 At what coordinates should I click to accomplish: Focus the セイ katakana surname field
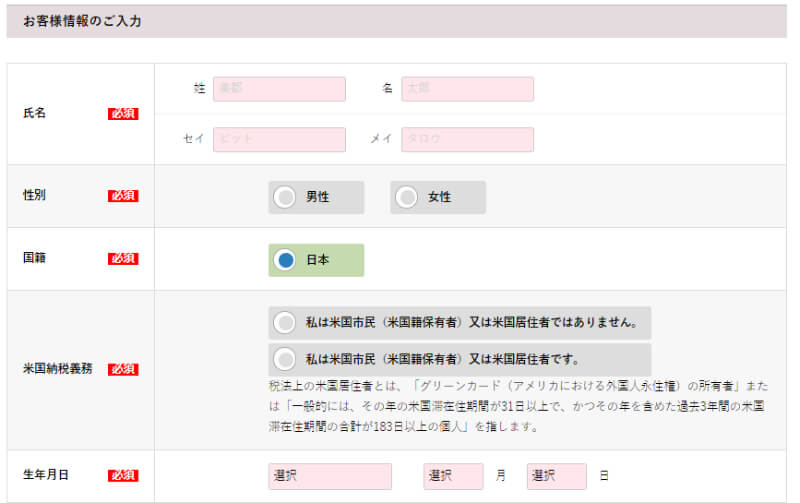pos(279,139)
